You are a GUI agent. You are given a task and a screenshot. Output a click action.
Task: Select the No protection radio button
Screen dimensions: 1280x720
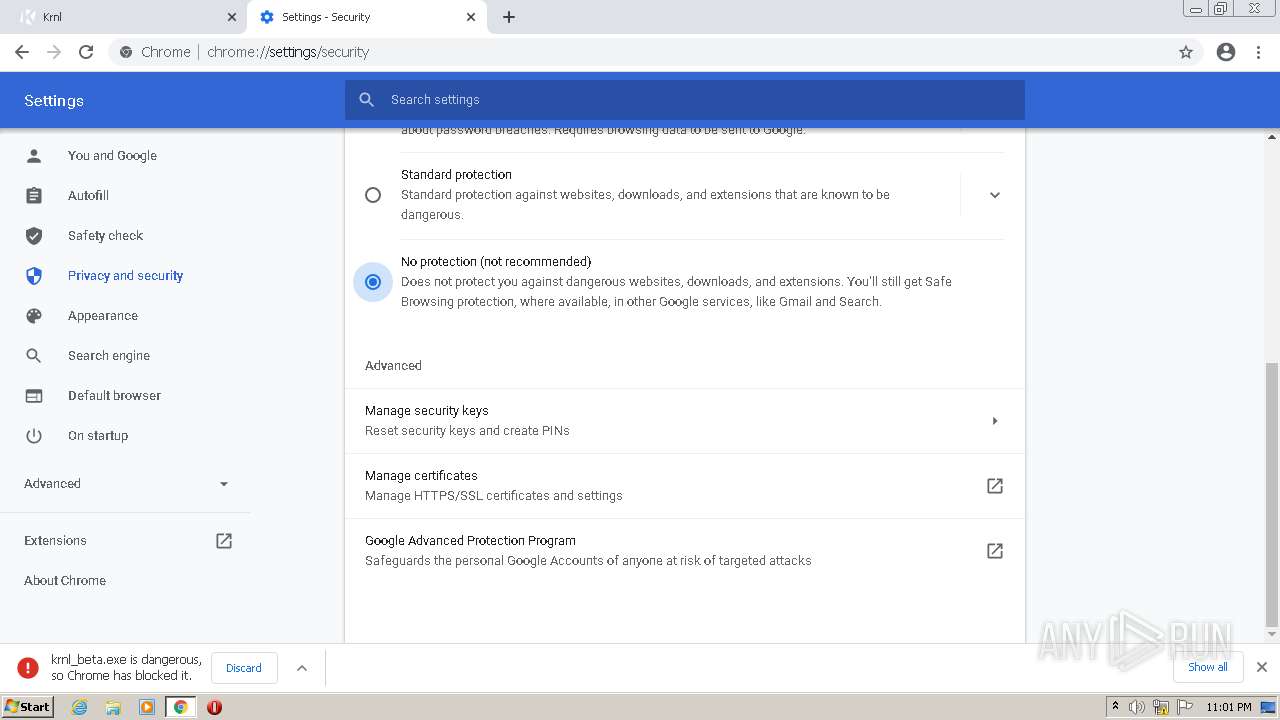point(373,282)
